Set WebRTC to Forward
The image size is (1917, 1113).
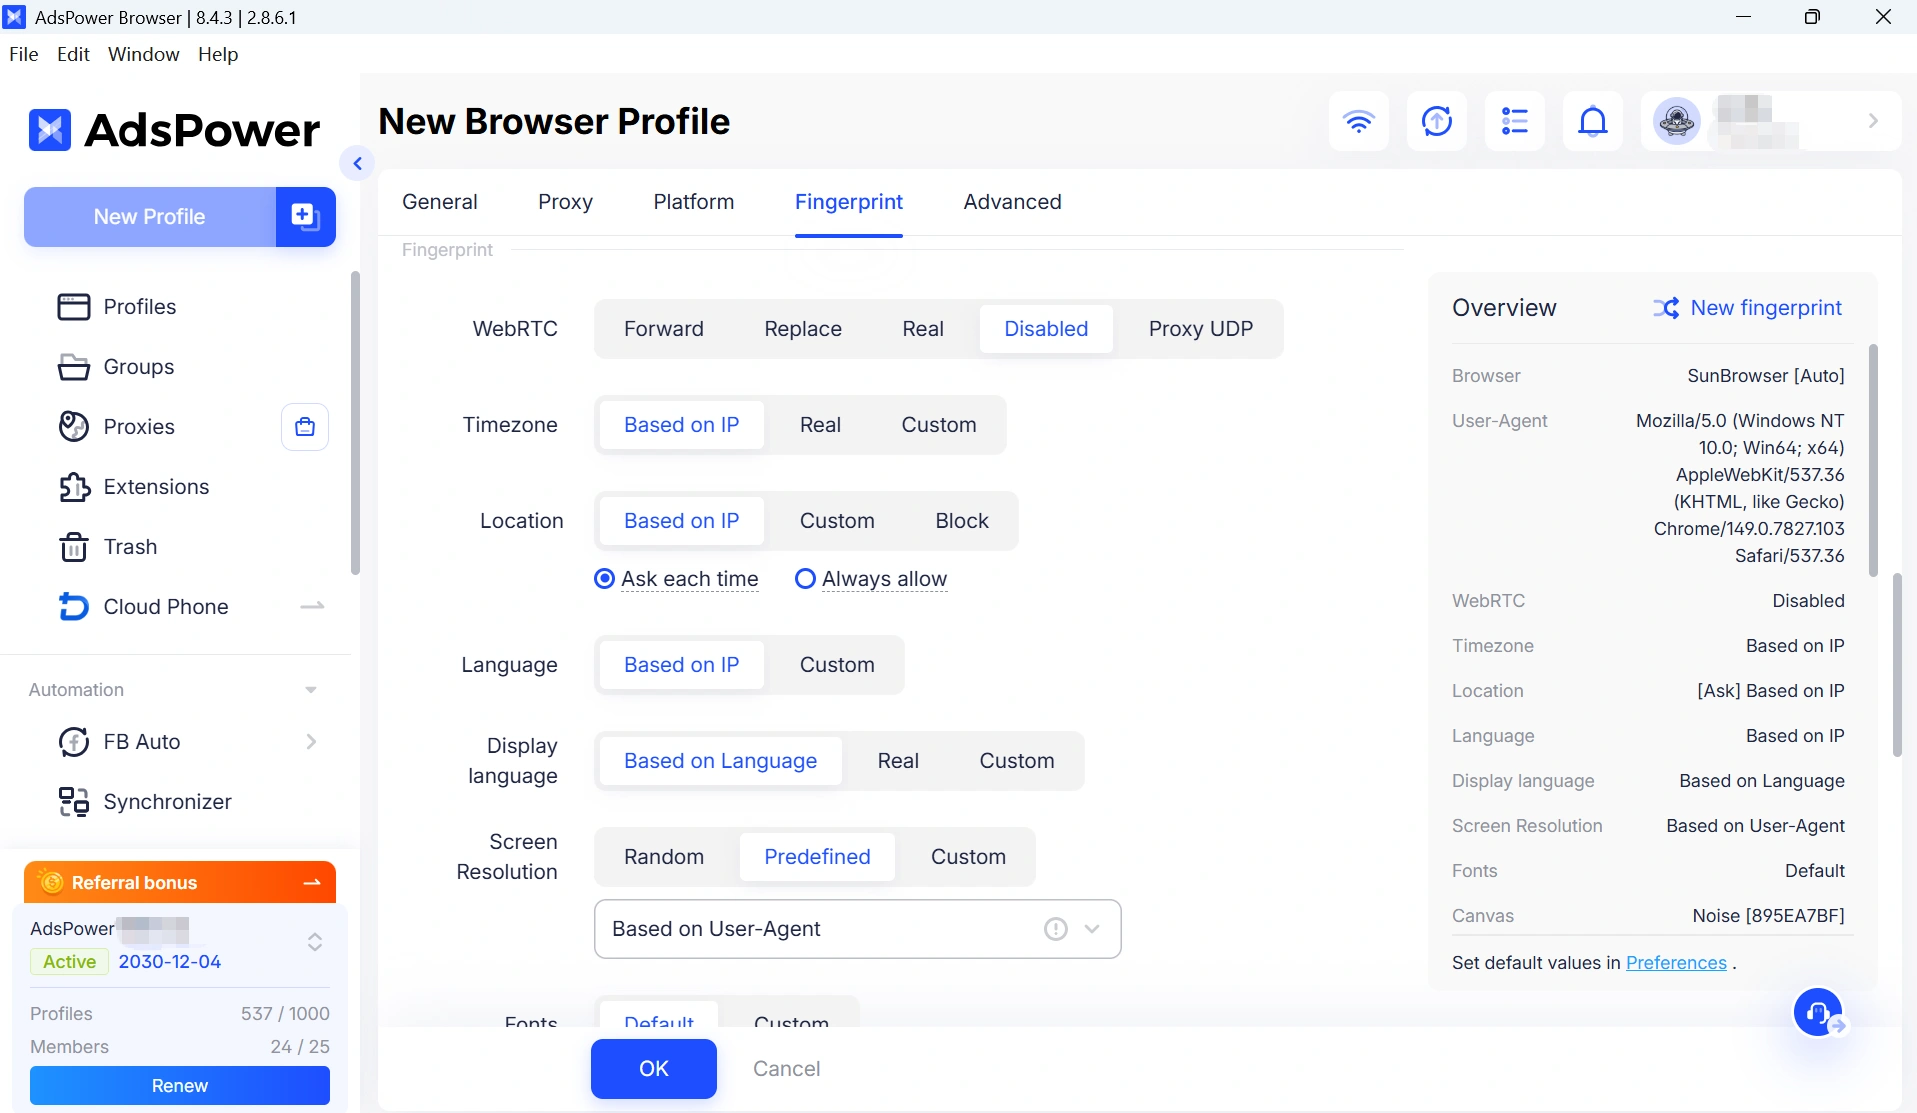664,329
